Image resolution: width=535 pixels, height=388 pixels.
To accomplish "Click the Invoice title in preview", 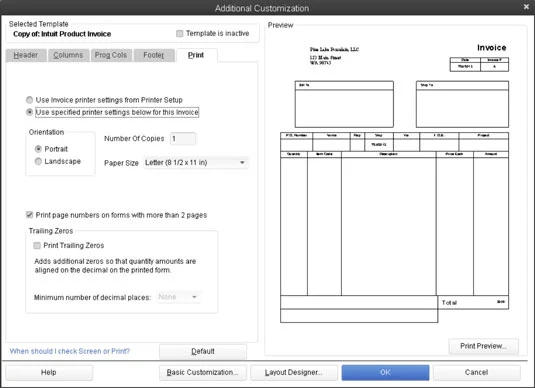I will point(492,48).
